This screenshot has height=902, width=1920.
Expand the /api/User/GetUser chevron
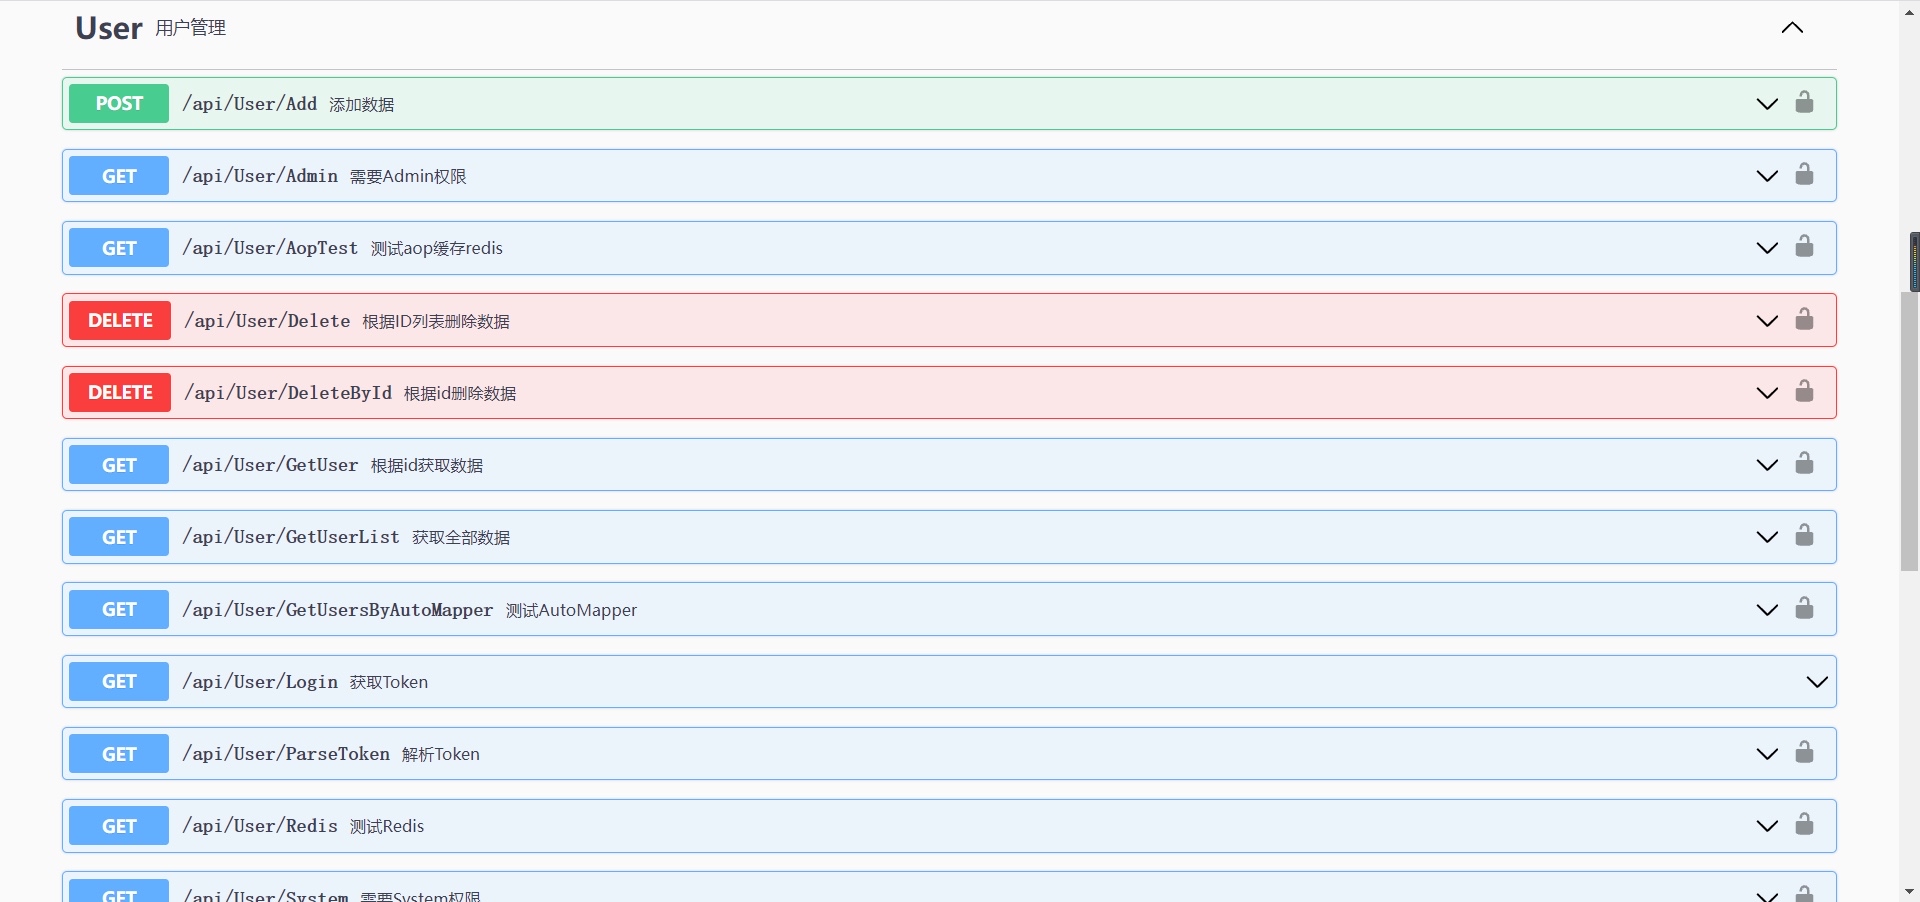click(1767, 465)
